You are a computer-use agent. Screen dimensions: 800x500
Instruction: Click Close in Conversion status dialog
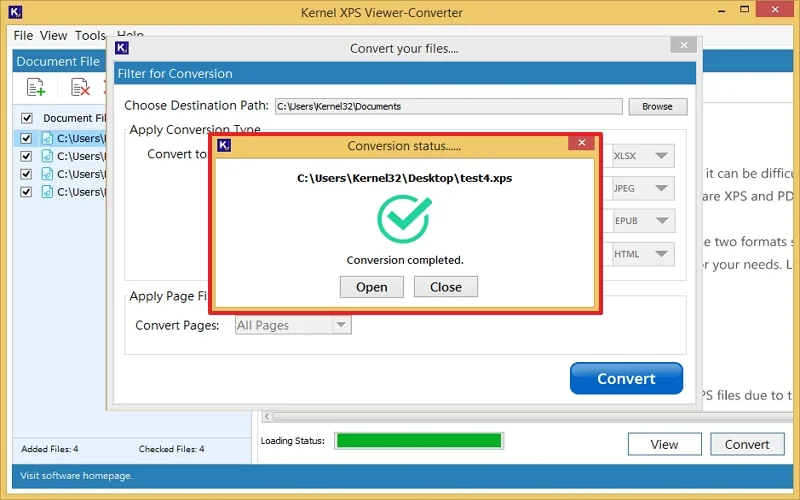tap(445, 287)
